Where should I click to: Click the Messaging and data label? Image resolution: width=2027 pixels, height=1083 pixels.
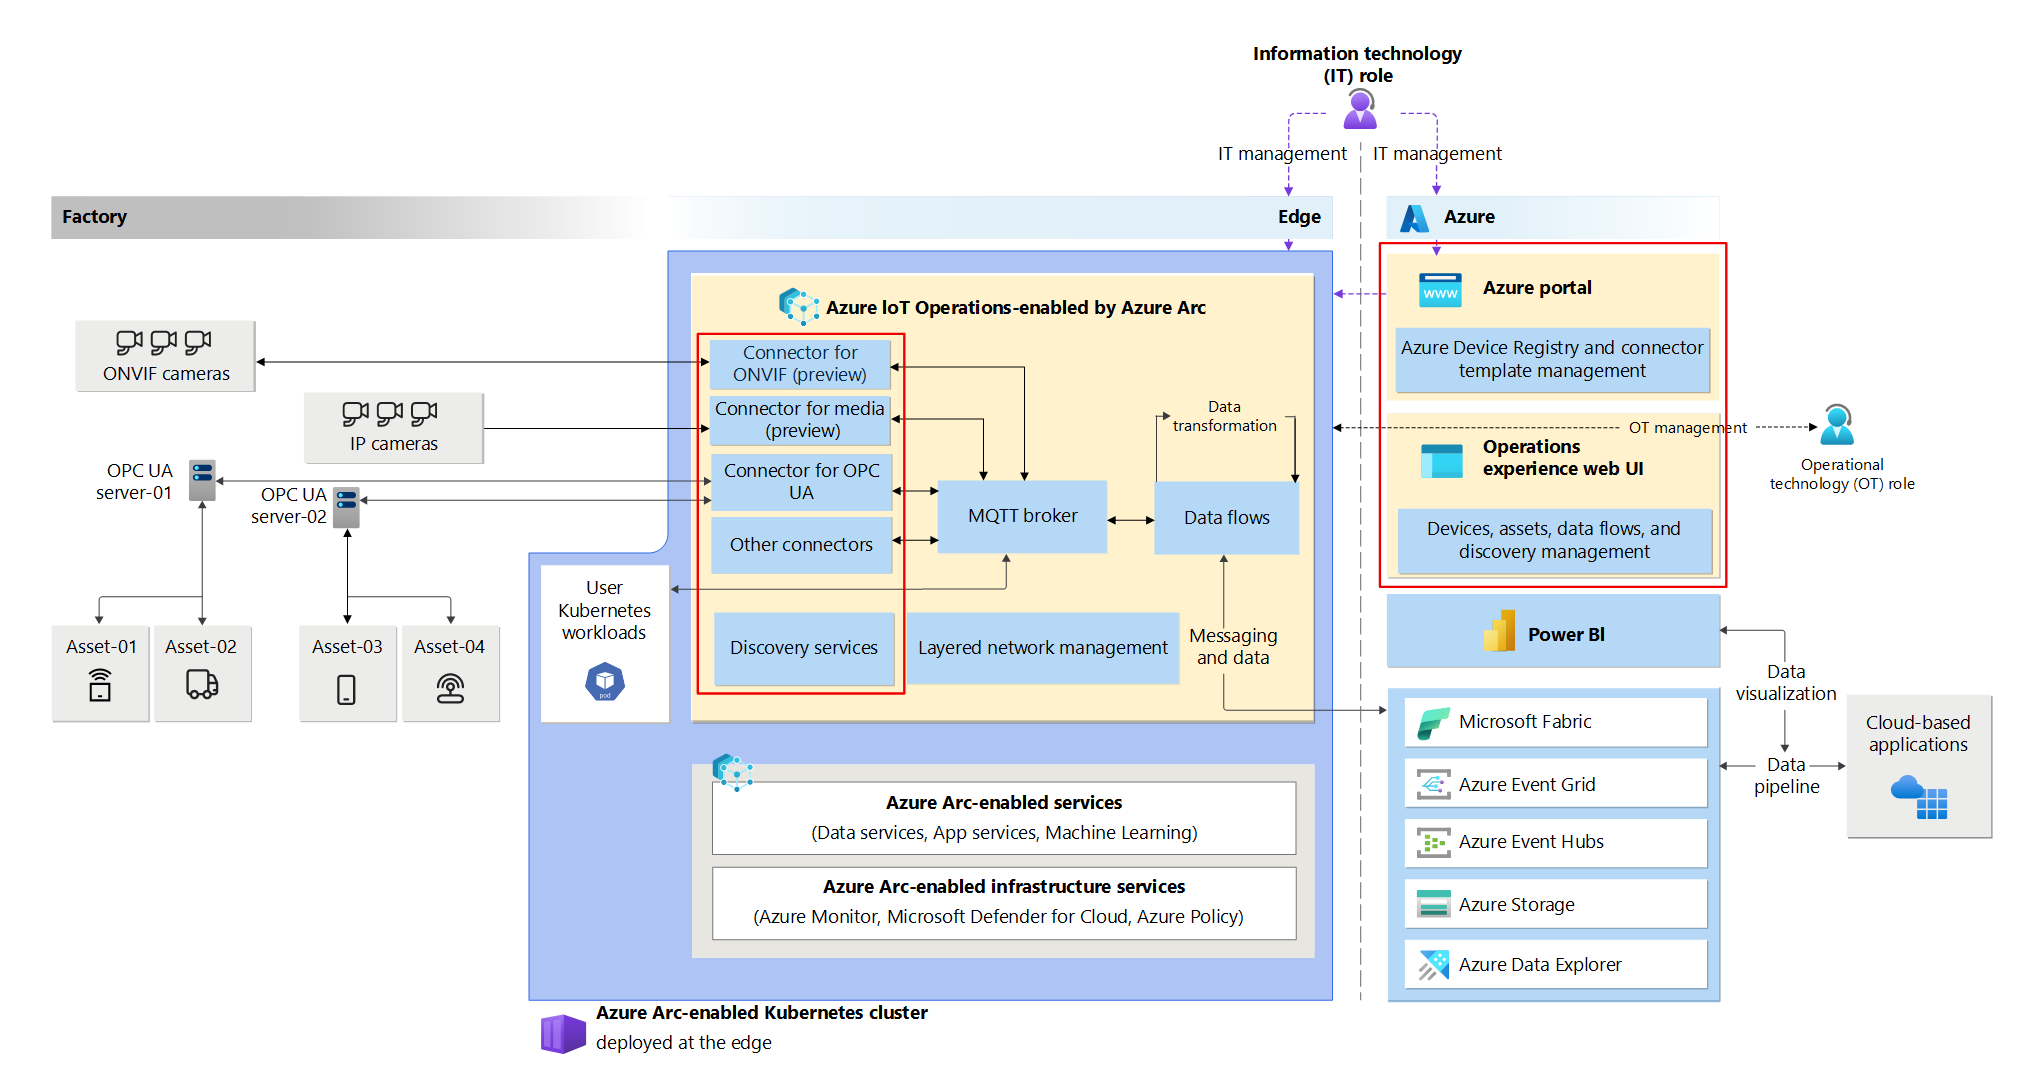click(x=1233, y=647)
